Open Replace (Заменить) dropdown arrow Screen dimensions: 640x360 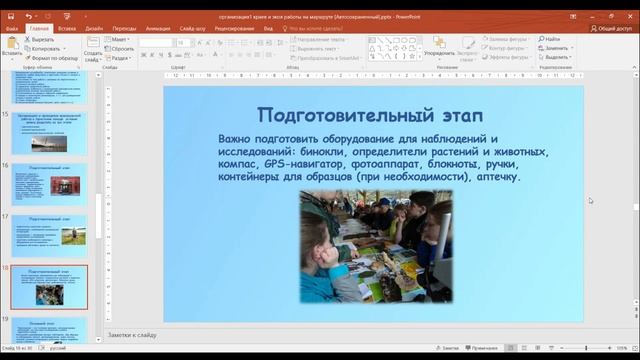pyautogui.click(x=572, y=48)
